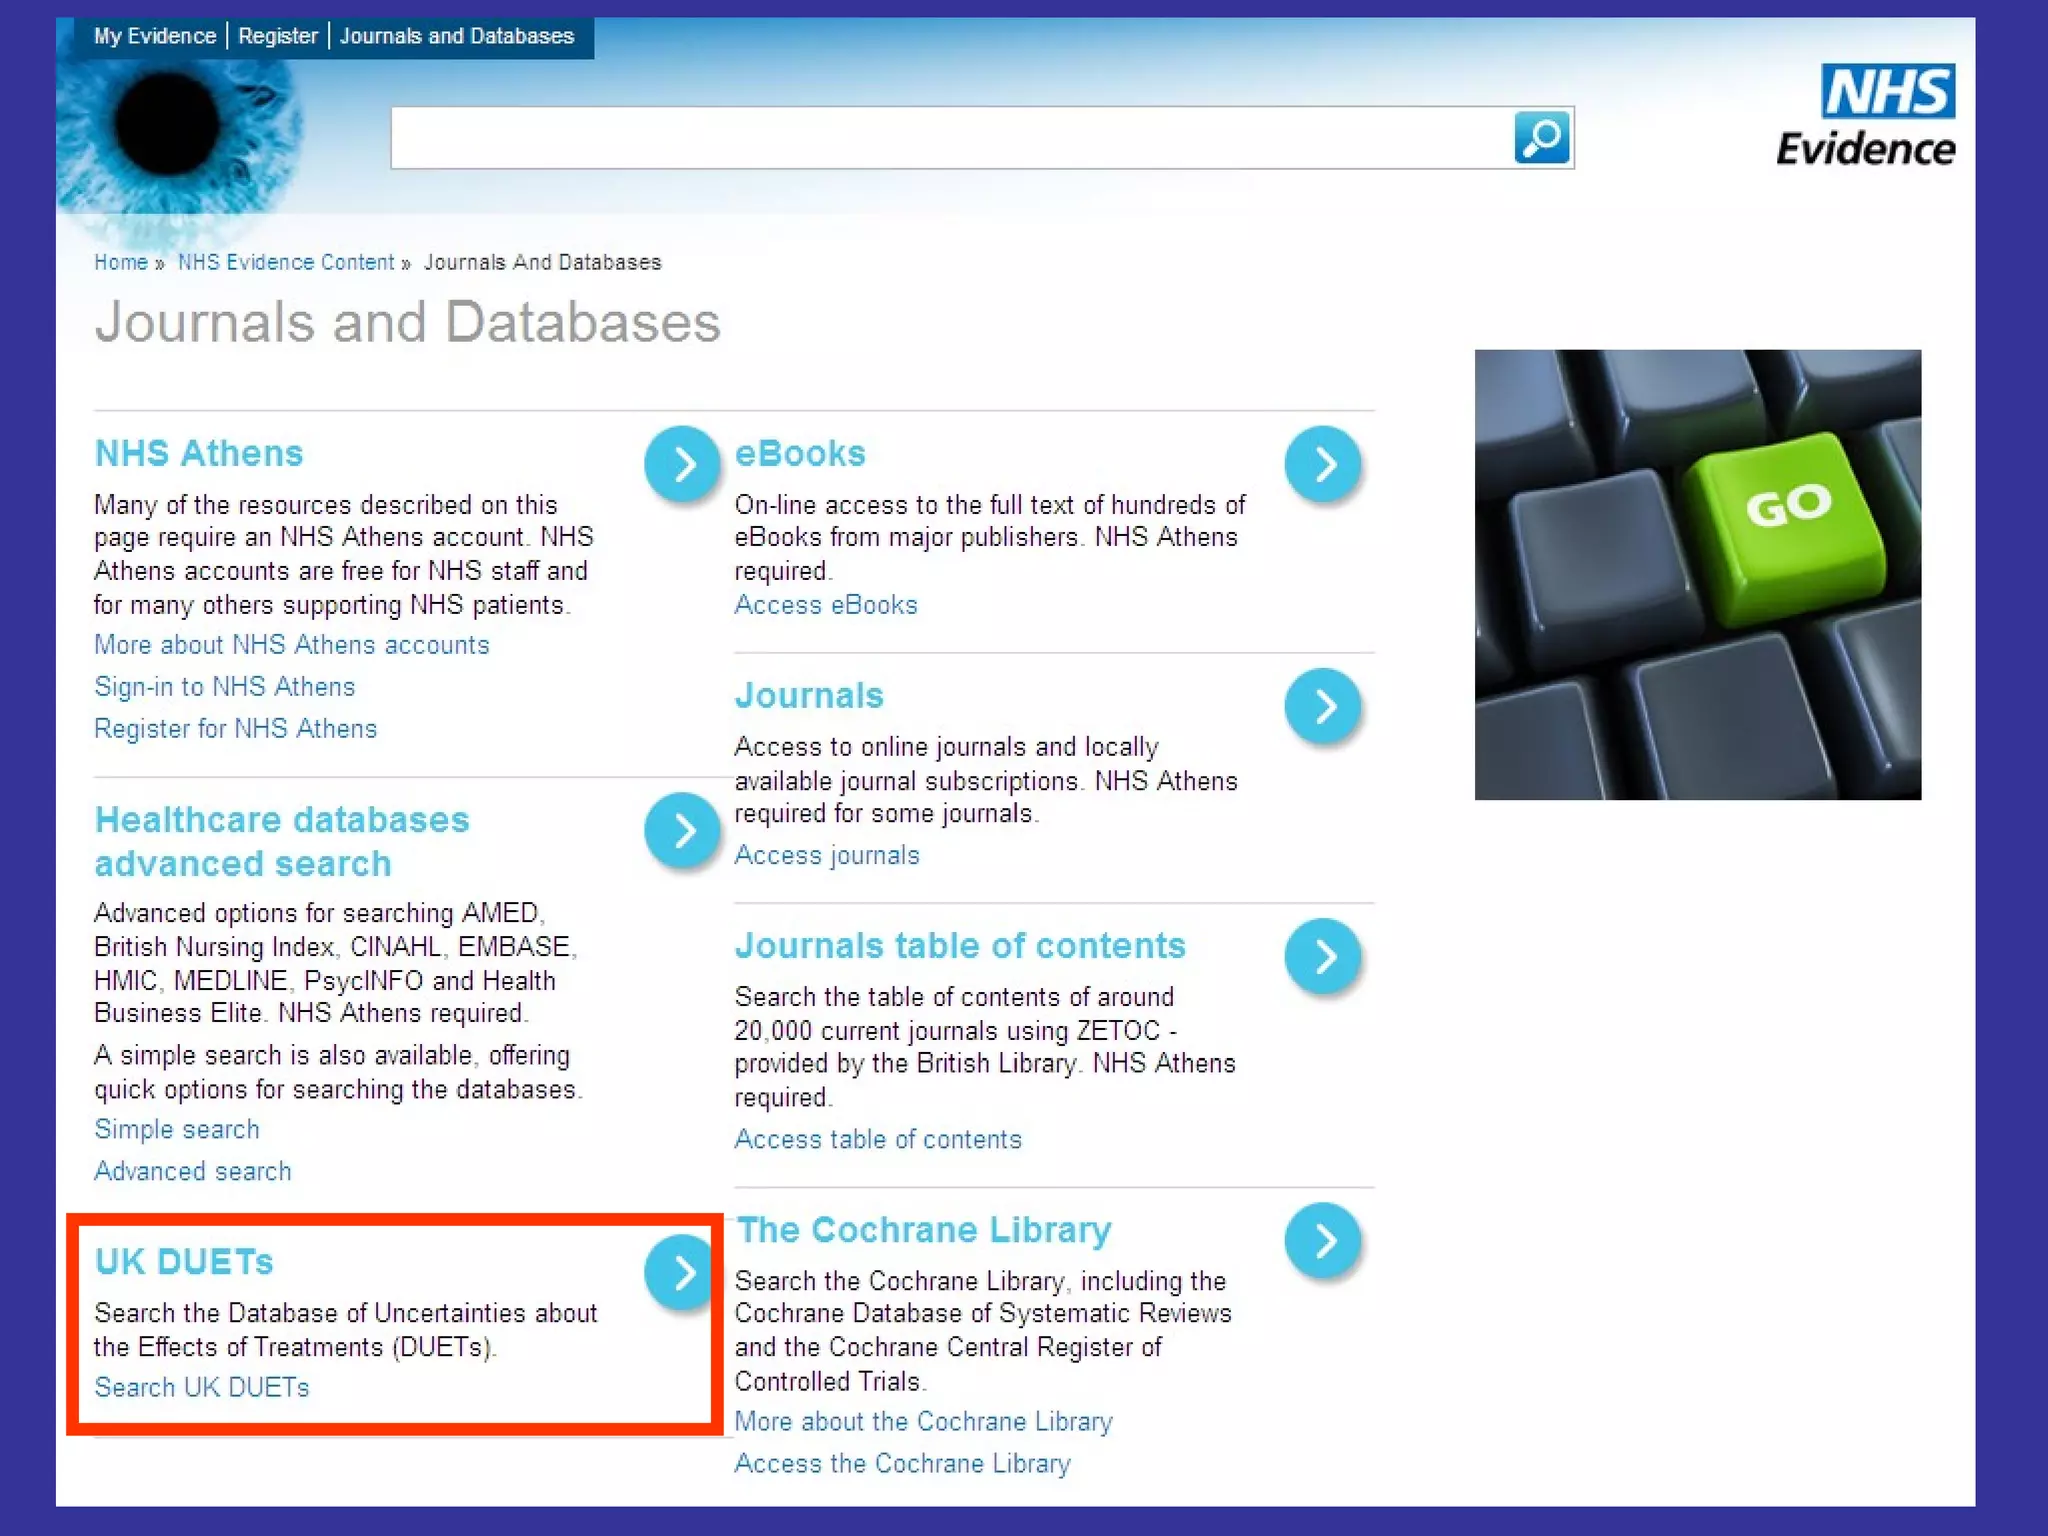Click inside the main search text box
This screenshot has width=2048, height=1536.
click(x=950, y=138)
